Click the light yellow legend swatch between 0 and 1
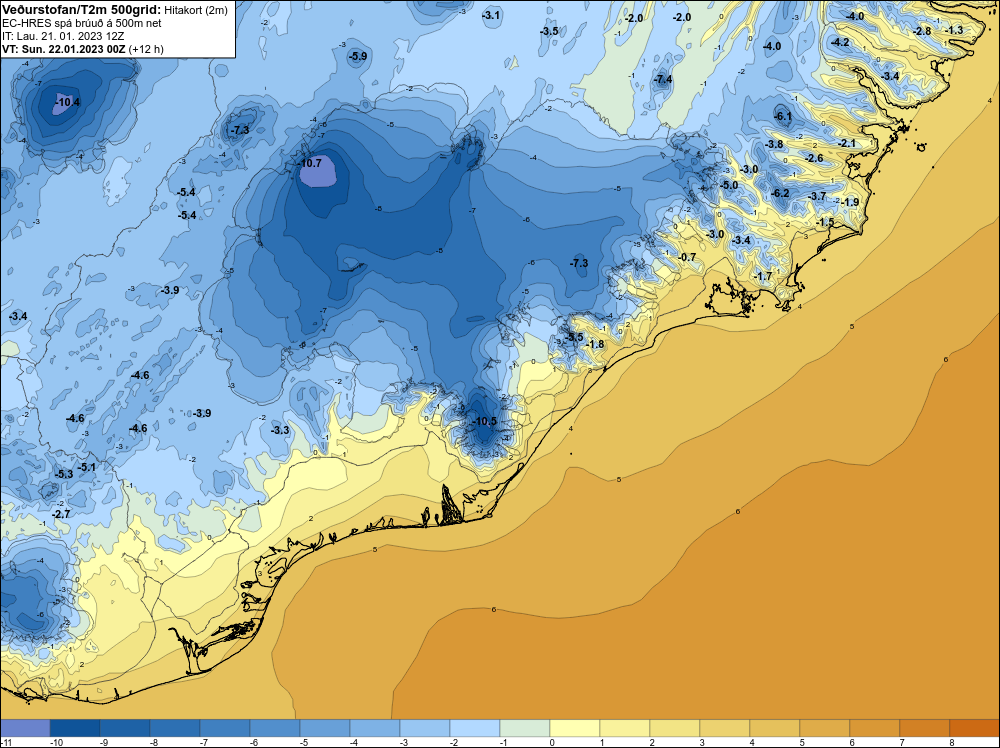1000x748 pixels. click(x=575, y=728)
